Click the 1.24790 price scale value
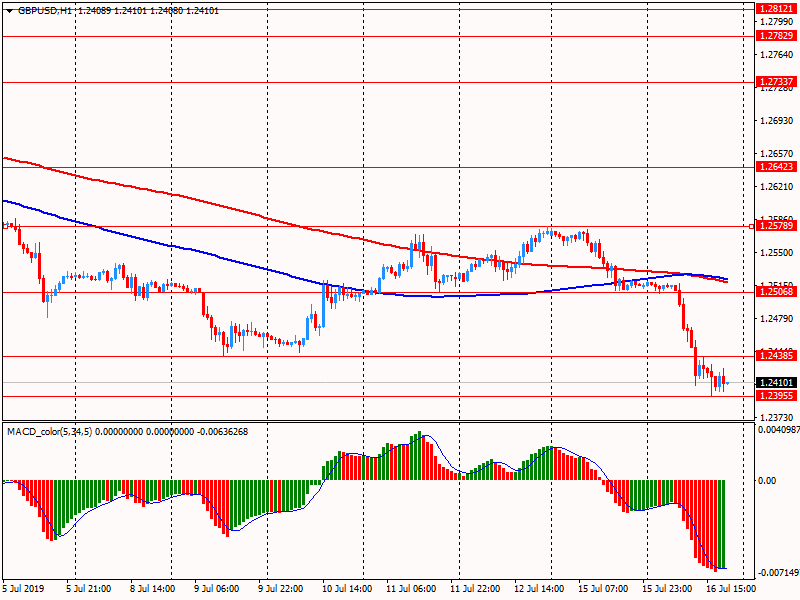This screenshot has width=800, height=600. pos(777,319)
